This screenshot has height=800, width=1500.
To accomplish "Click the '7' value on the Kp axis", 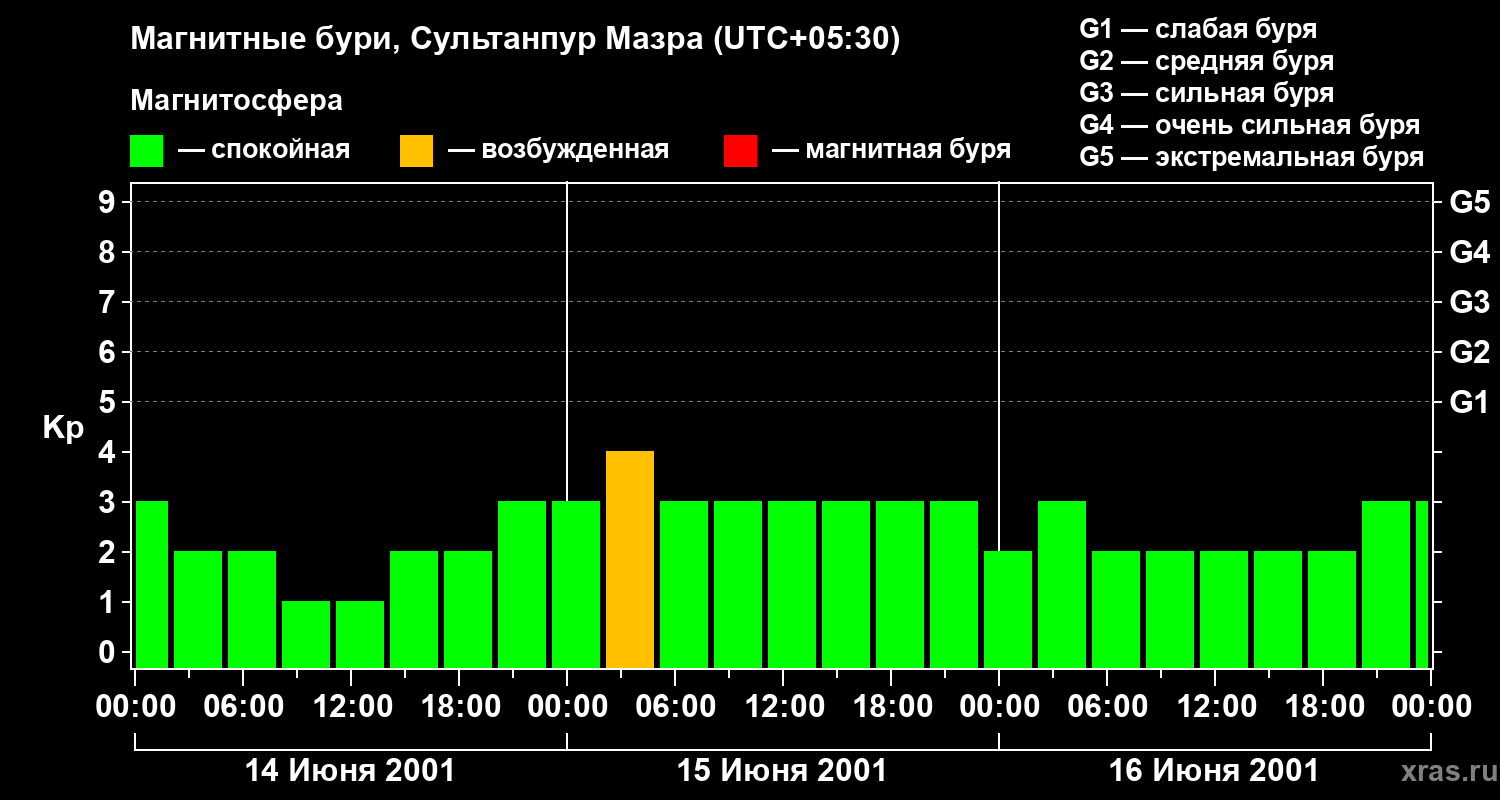I will [x=109, y=302].
